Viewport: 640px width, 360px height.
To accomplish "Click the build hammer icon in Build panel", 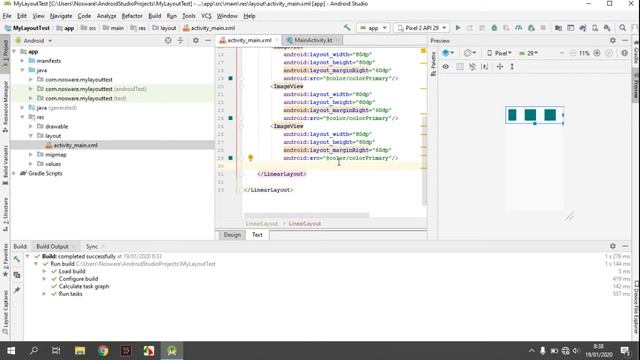I will point(17,259).
